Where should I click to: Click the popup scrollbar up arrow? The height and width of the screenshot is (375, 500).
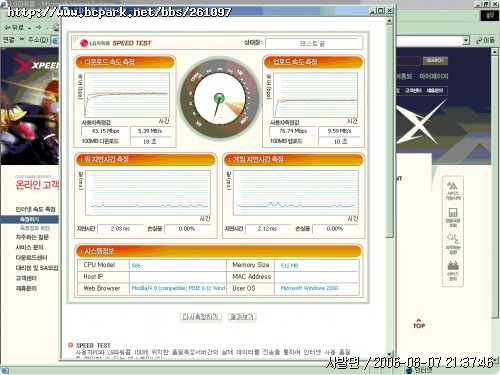point(389,21)
